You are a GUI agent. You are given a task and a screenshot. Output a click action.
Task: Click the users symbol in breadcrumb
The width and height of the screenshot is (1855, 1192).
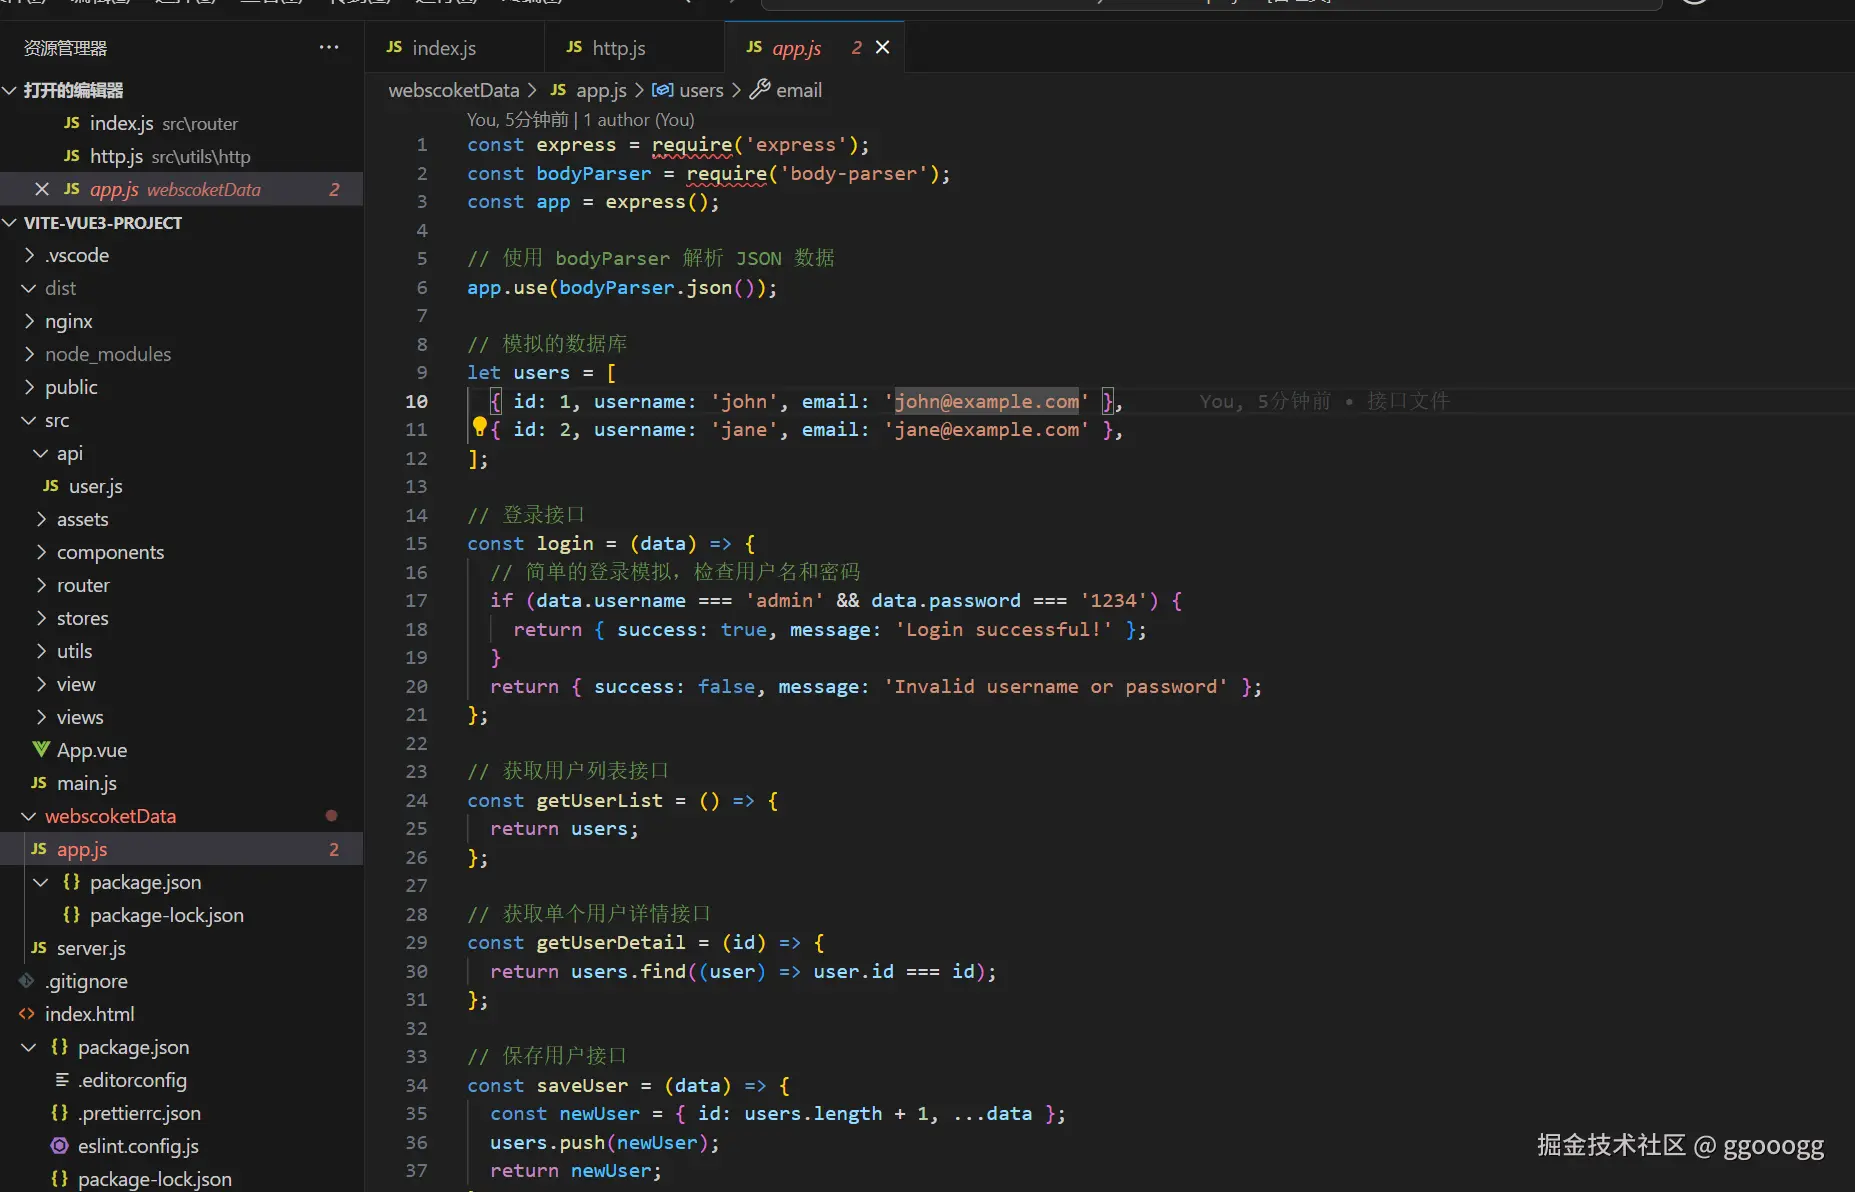(700, 90)
